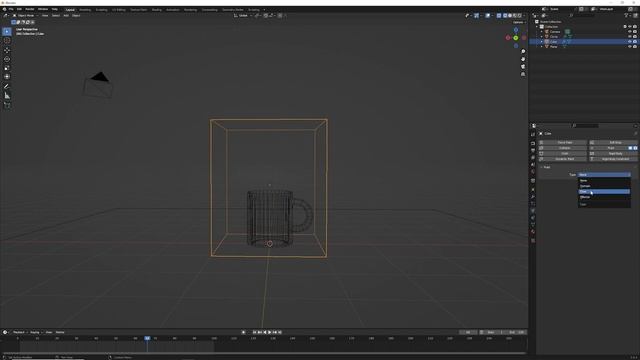Choose None in the Type list

point(604,180)
